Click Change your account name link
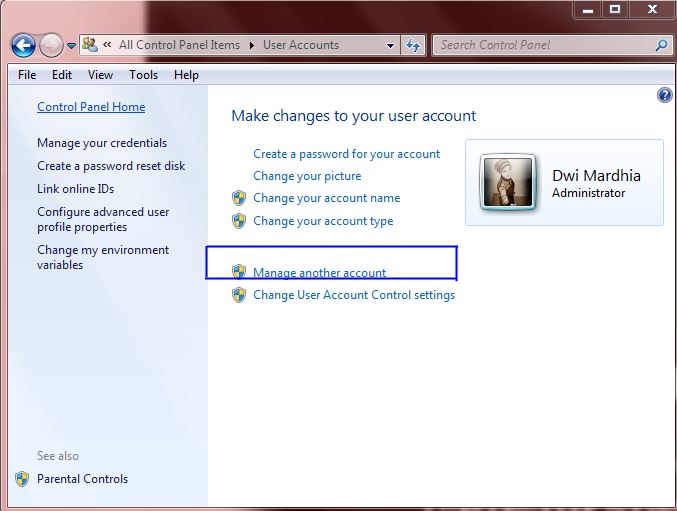Screen dimensions: 677x511 [x=326, y=198]
